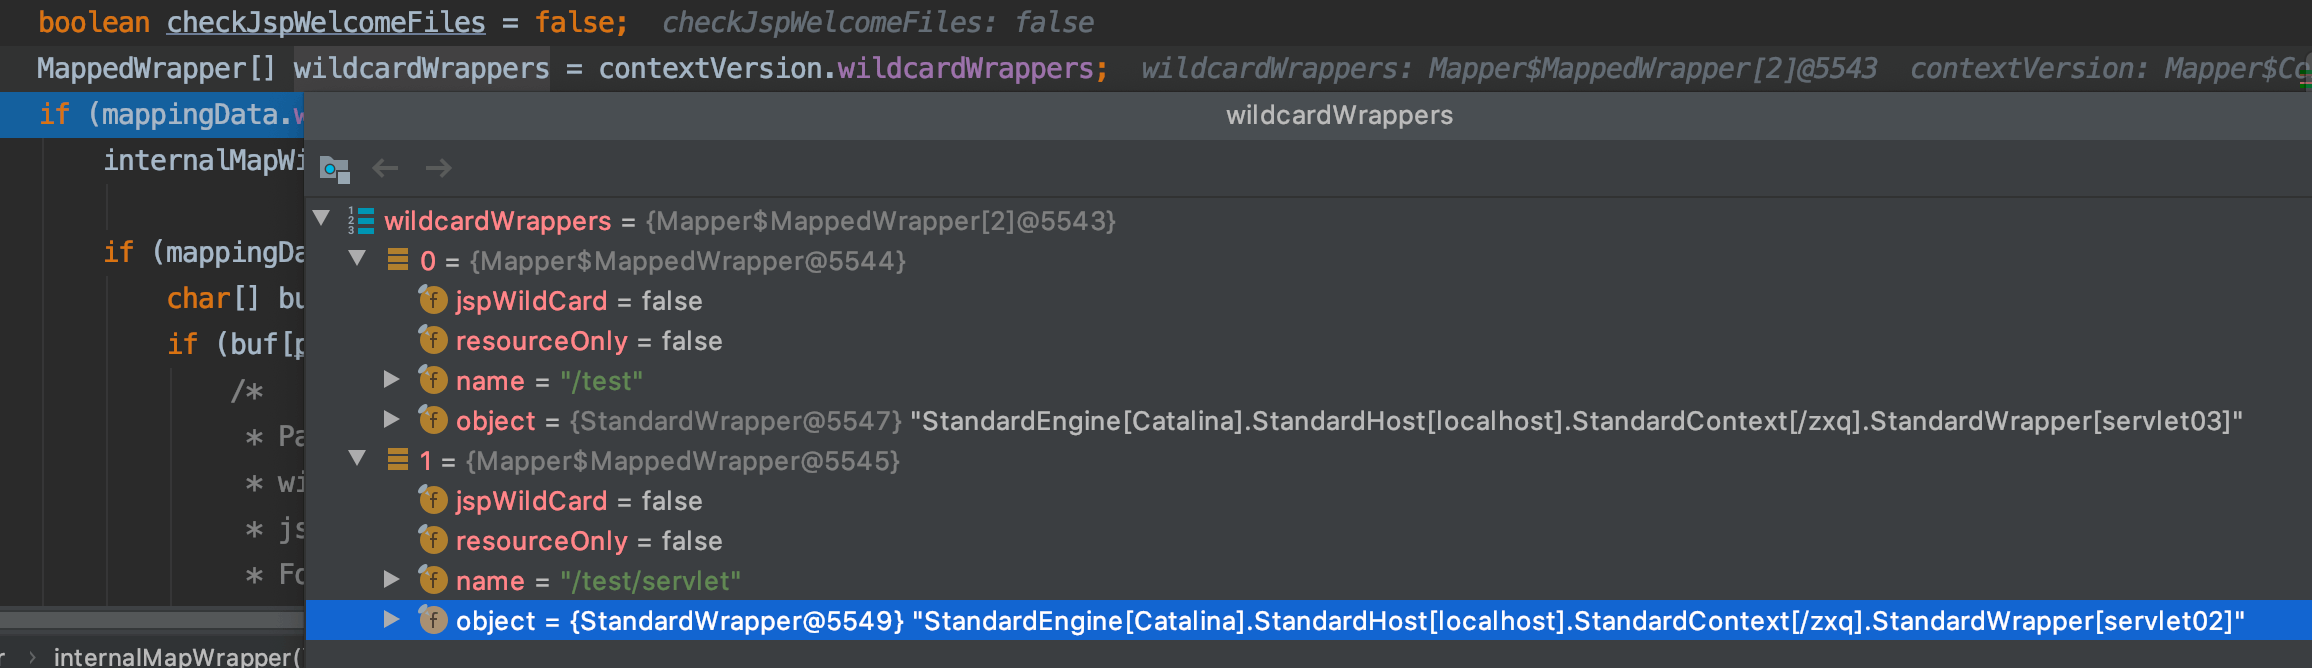Collapse array element 0 MappedWrapper@5544
The height and width of the screenshot is (668, 2312).
[357, 258]
